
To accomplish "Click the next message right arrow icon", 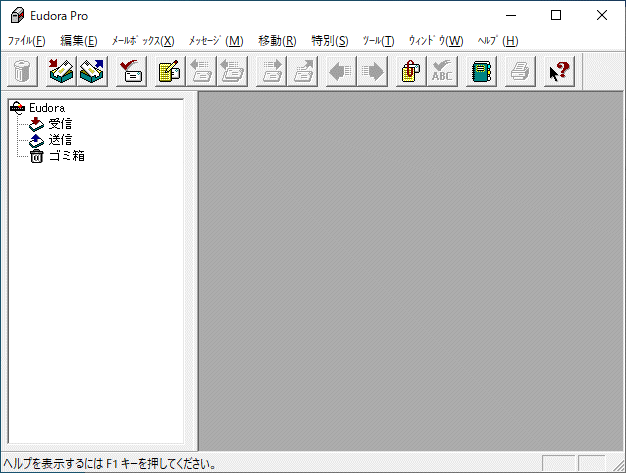I will (x=372, y=71).
